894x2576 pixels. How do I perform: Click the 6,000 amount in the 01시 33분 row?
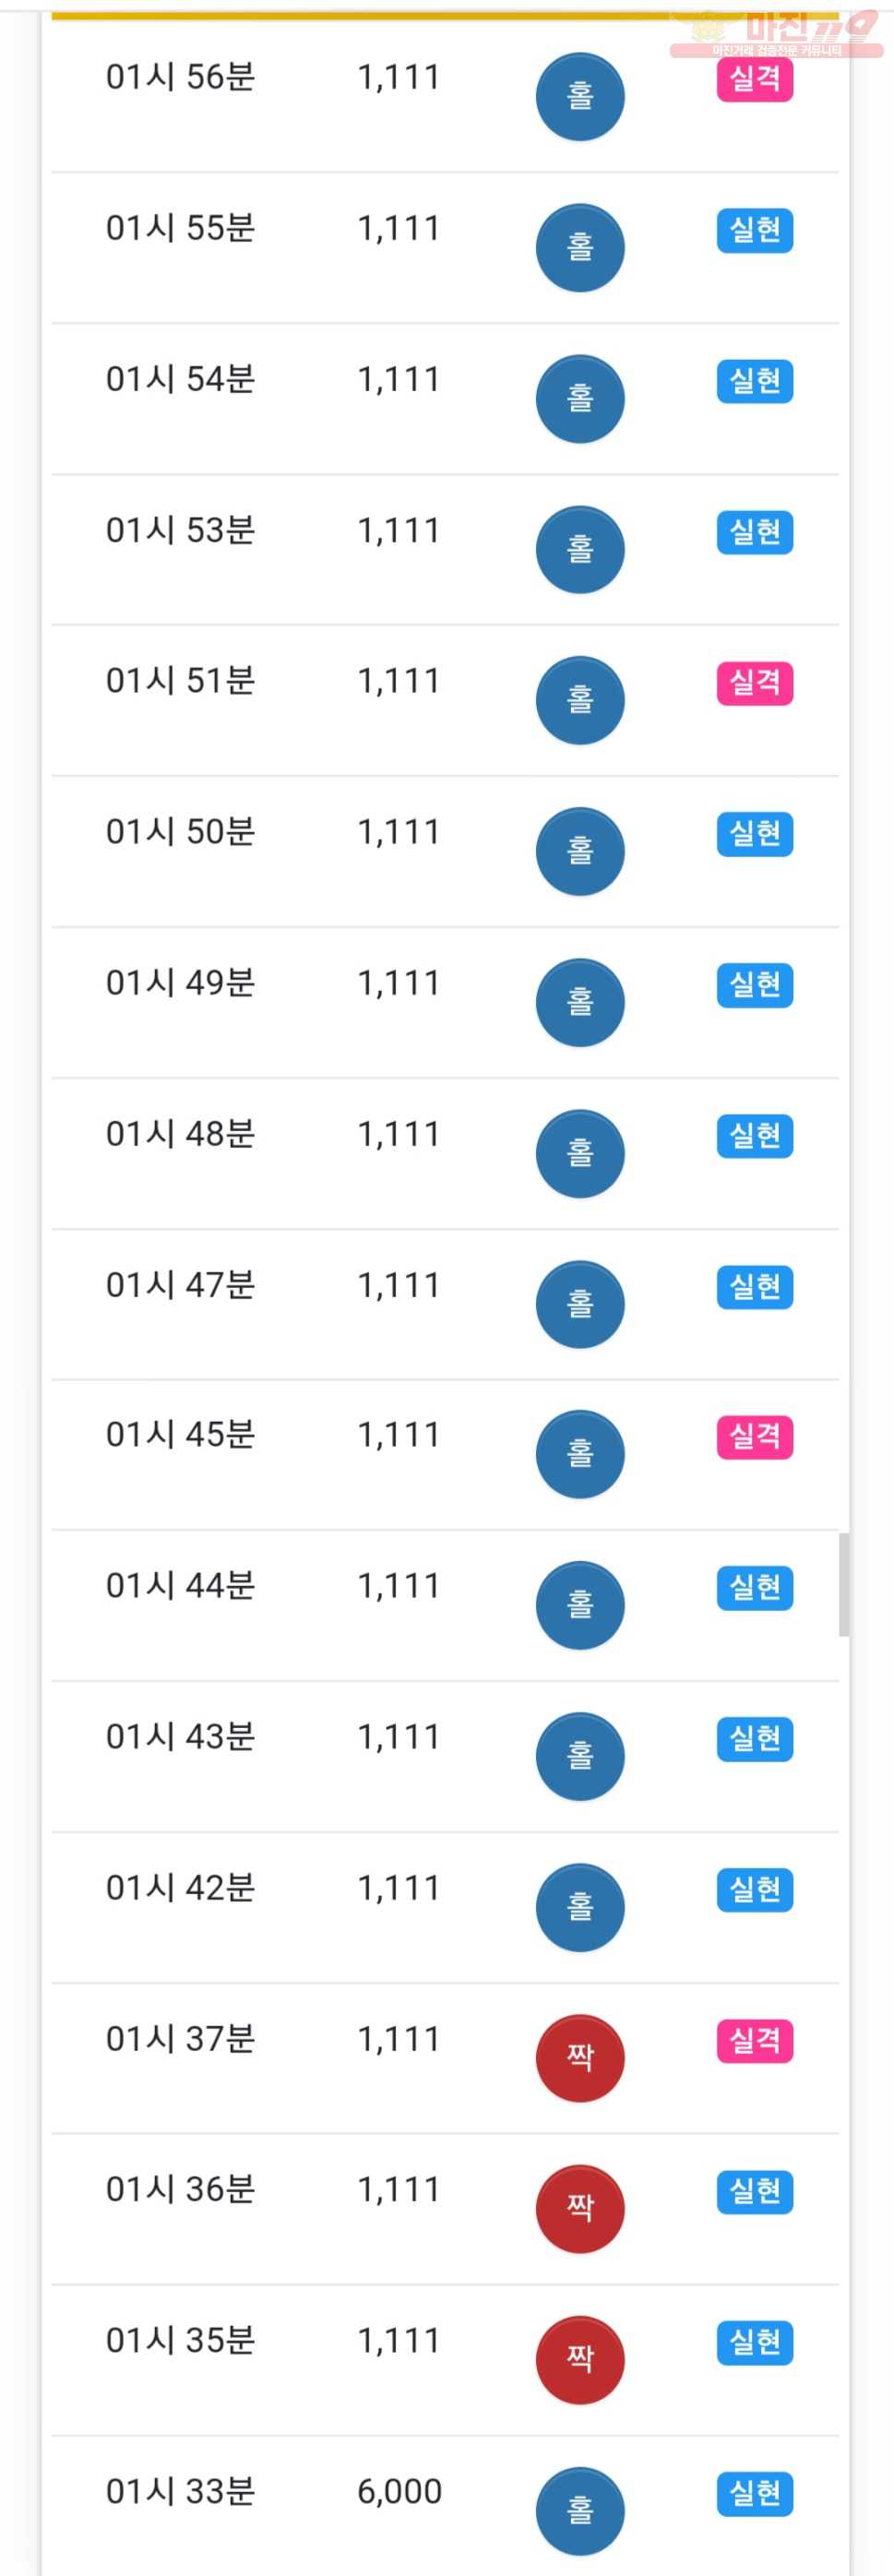[x=399, y=2492]
